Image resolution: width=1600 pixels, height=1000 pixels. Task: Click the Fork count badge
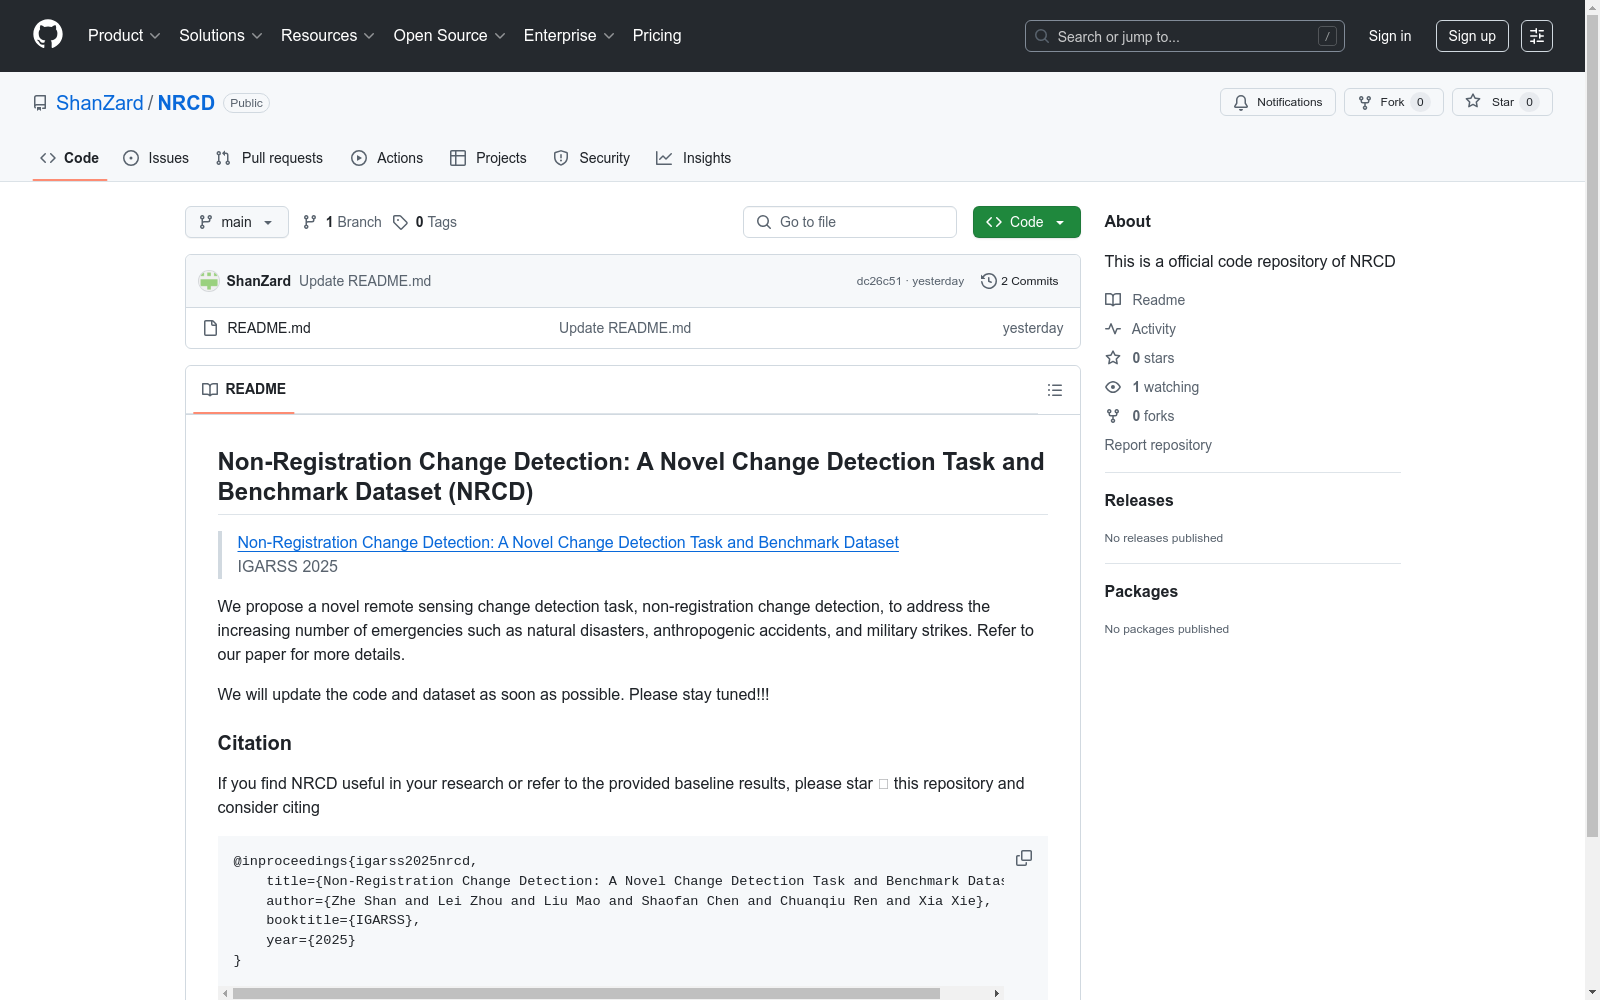point(1420,102)
